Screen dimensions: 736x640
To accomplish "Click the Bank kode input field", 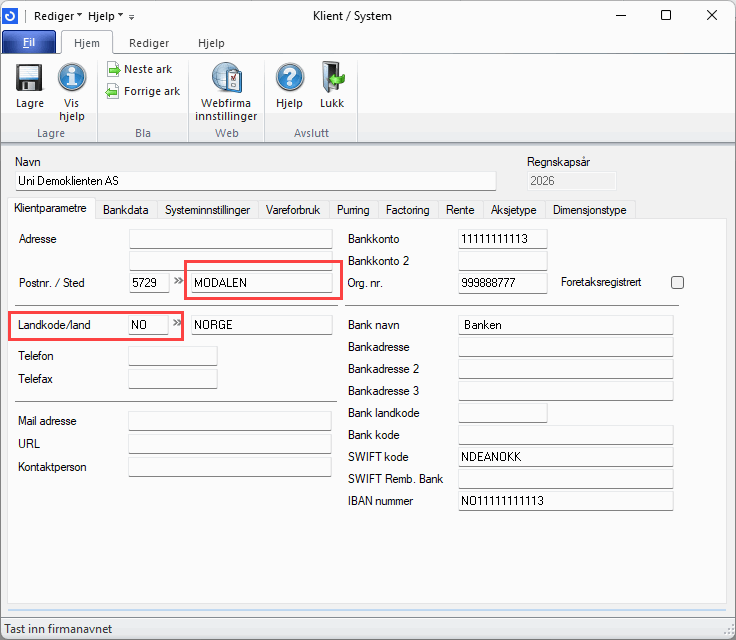I will [566, 435].
